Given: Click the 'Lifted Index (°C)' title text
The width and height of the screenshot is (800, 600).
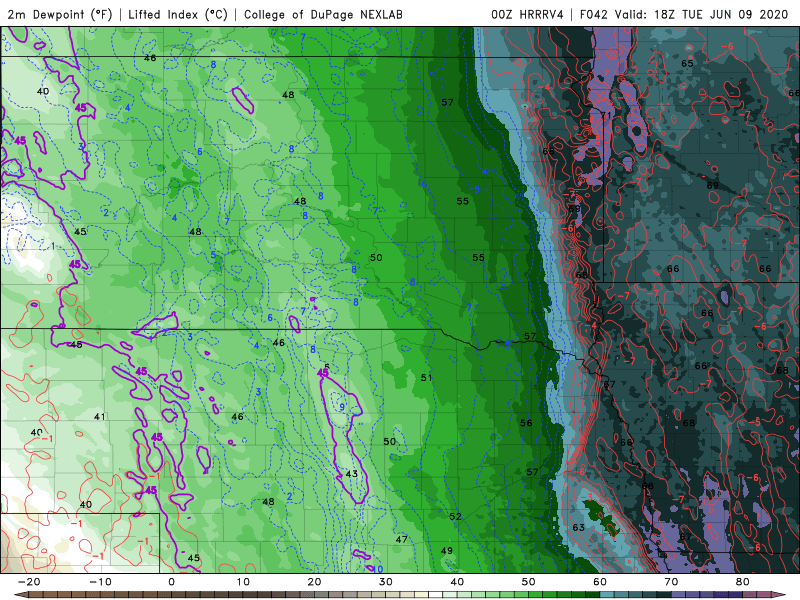Looking at the screenshot, I should point(178,14).
